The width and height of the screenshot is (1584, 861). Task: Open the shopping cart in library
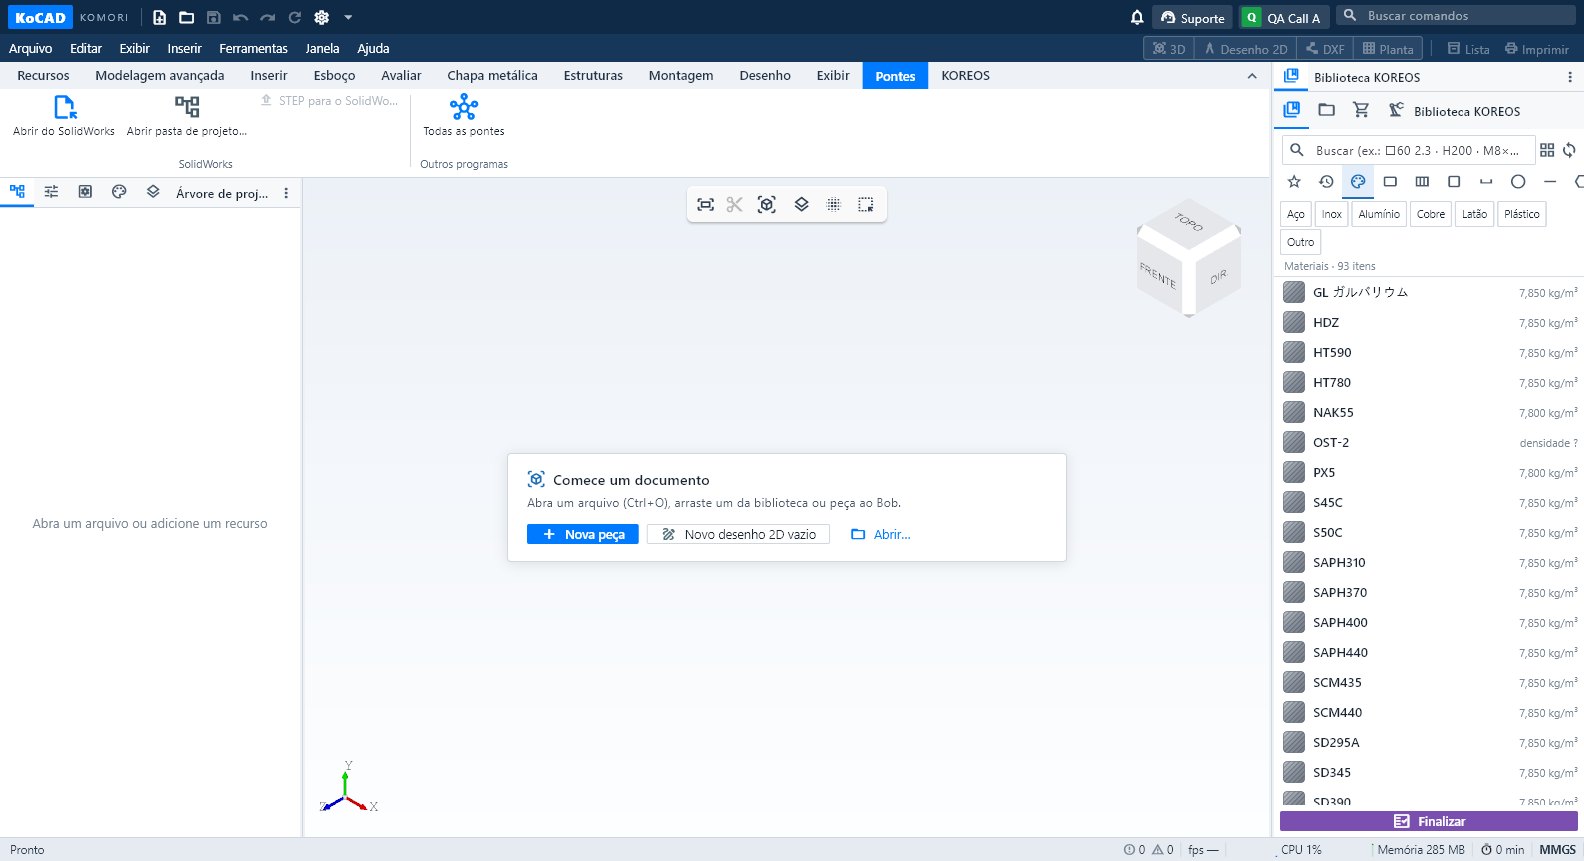point(1361,110)
